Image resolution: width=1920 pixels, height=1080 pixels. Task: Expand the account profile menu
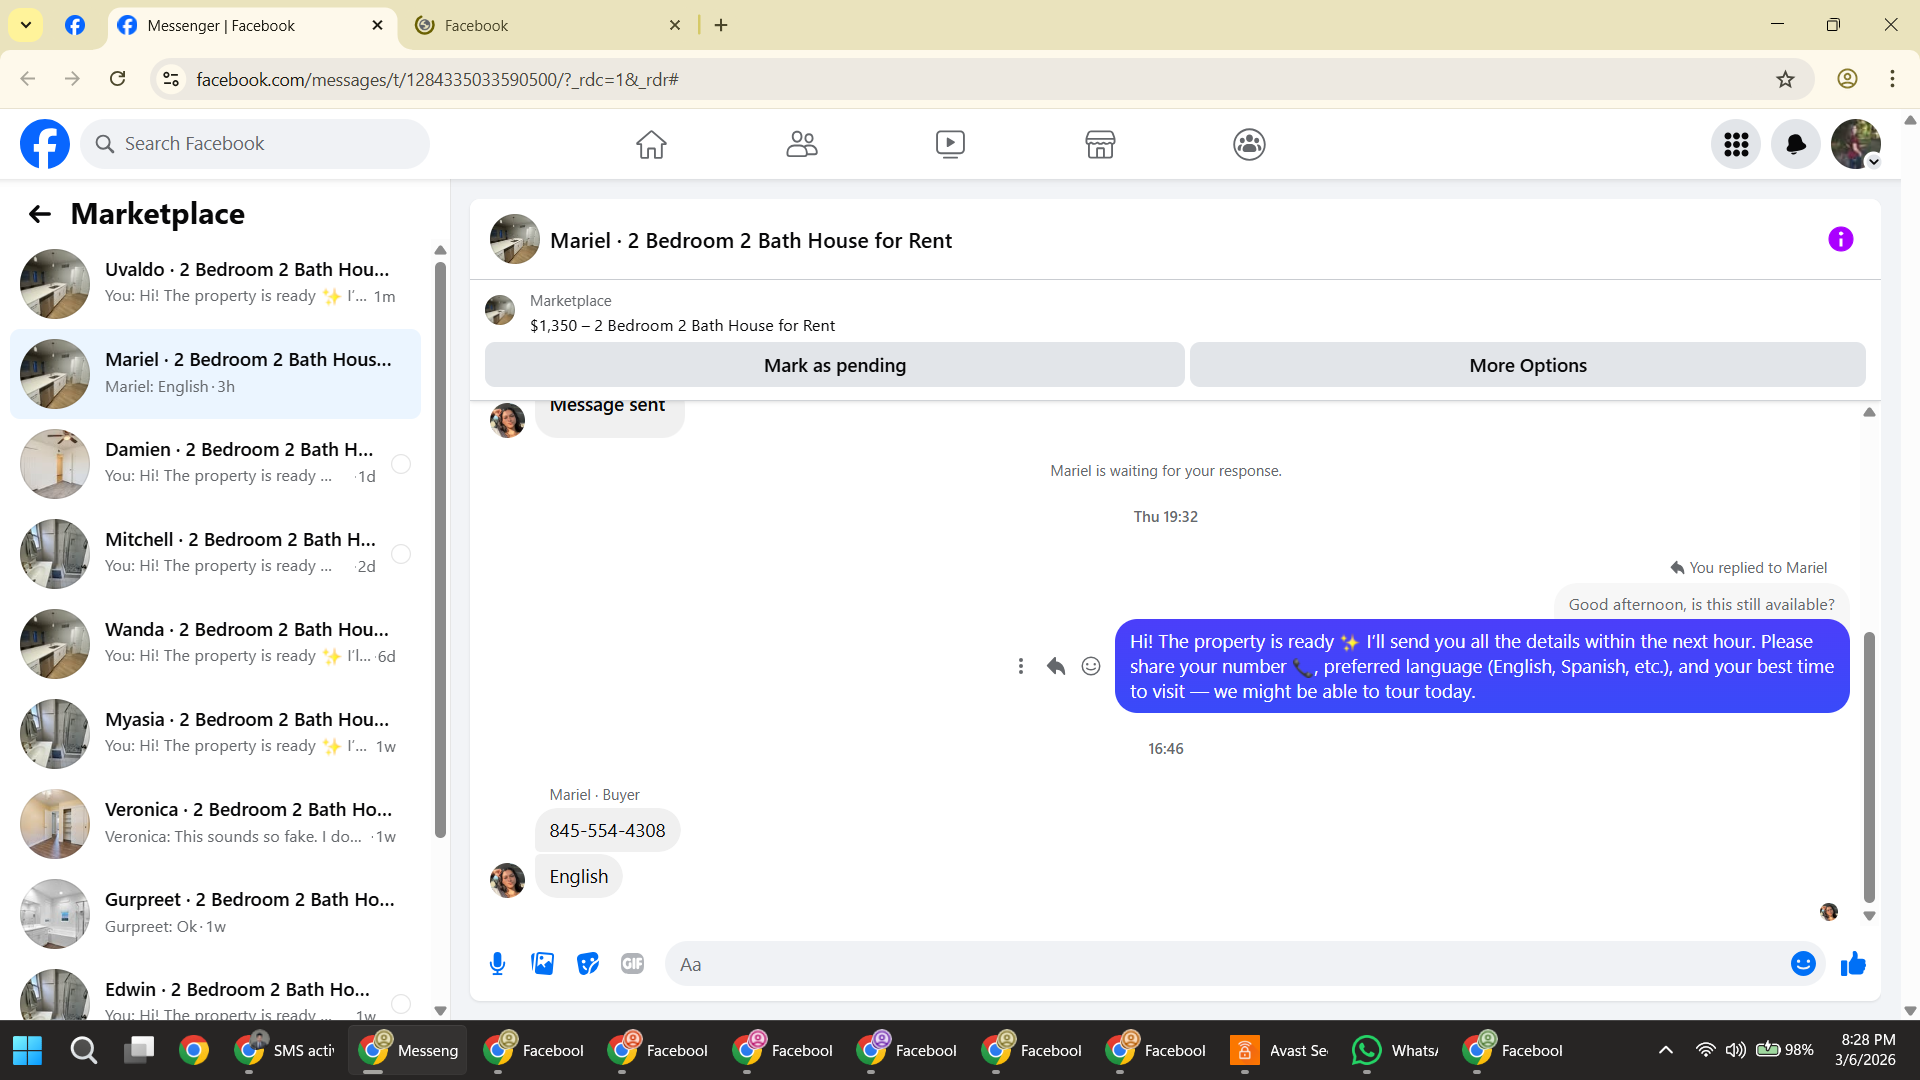pos(1856,145)
